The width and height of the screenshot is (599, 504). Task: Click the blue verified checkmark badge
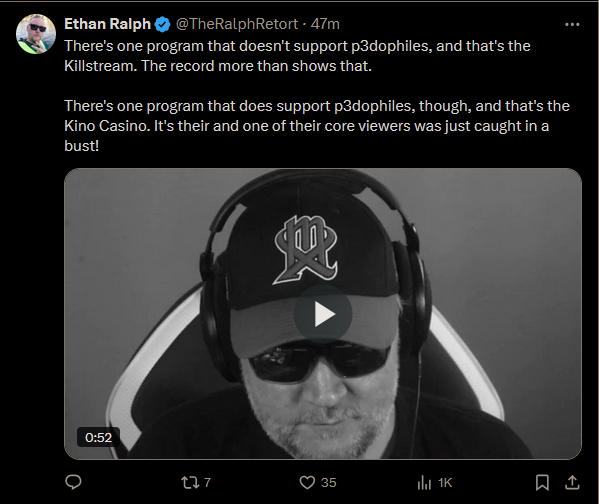pos(163,24)
